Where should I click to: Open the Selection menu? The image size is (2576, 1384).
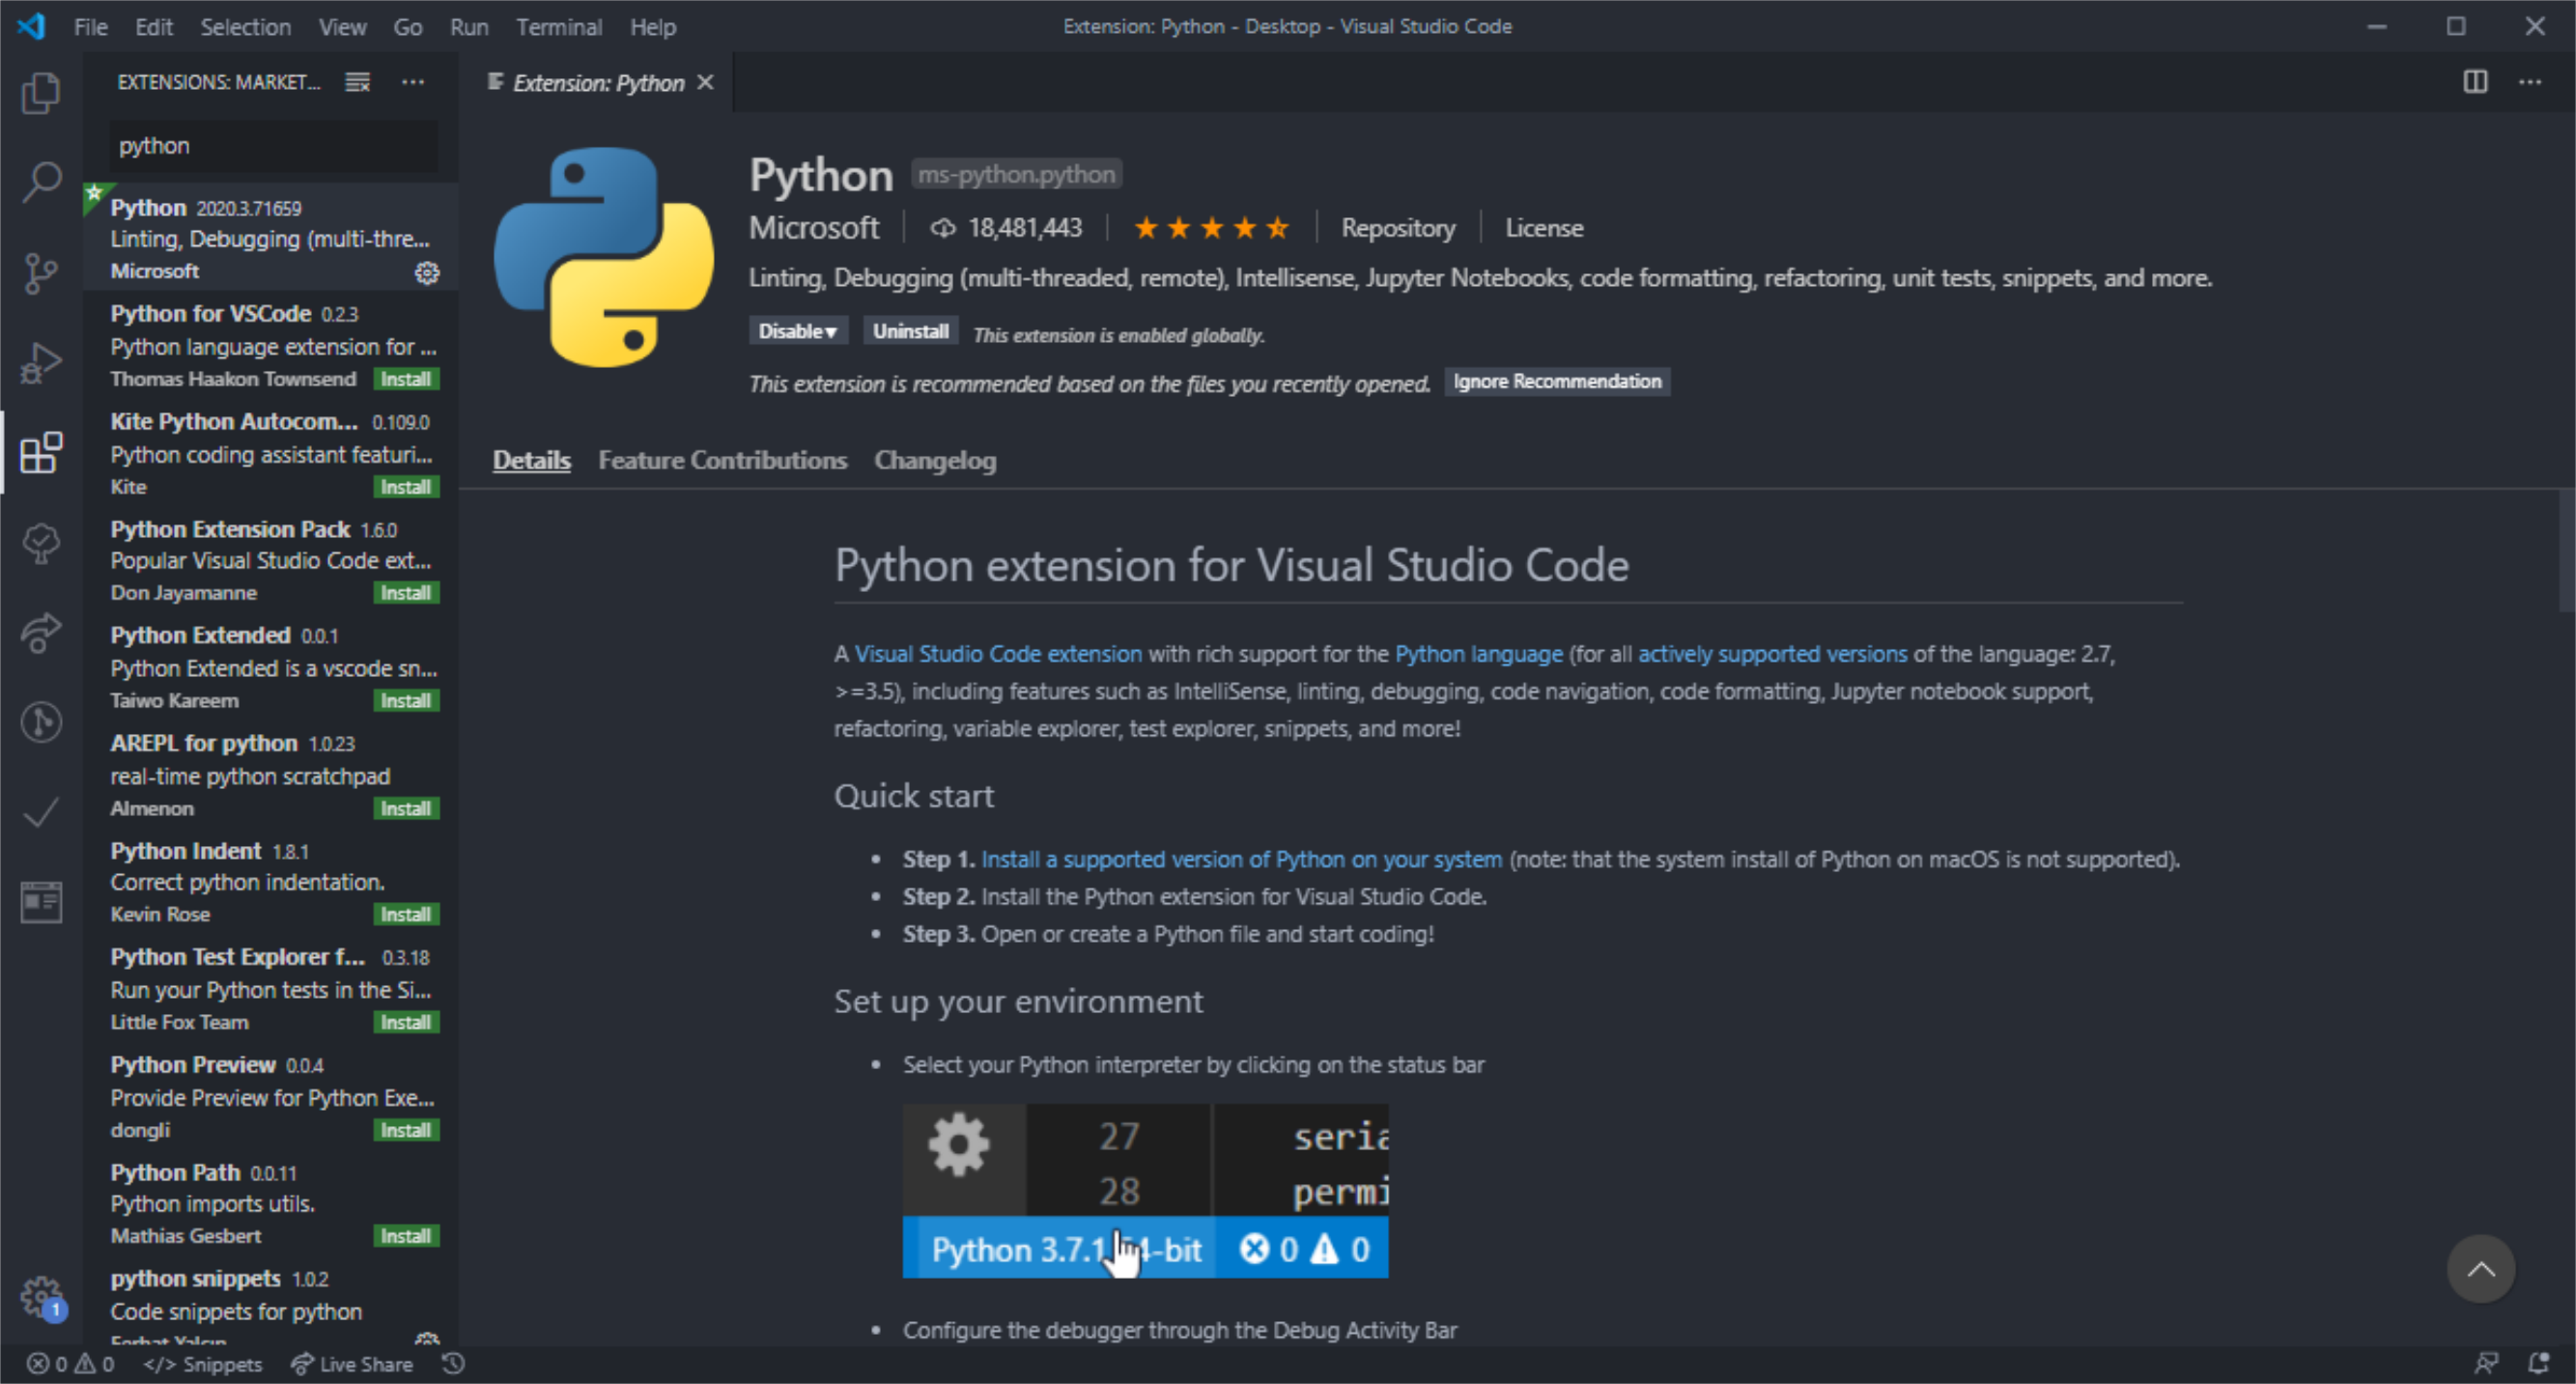(x=246, y=27)
